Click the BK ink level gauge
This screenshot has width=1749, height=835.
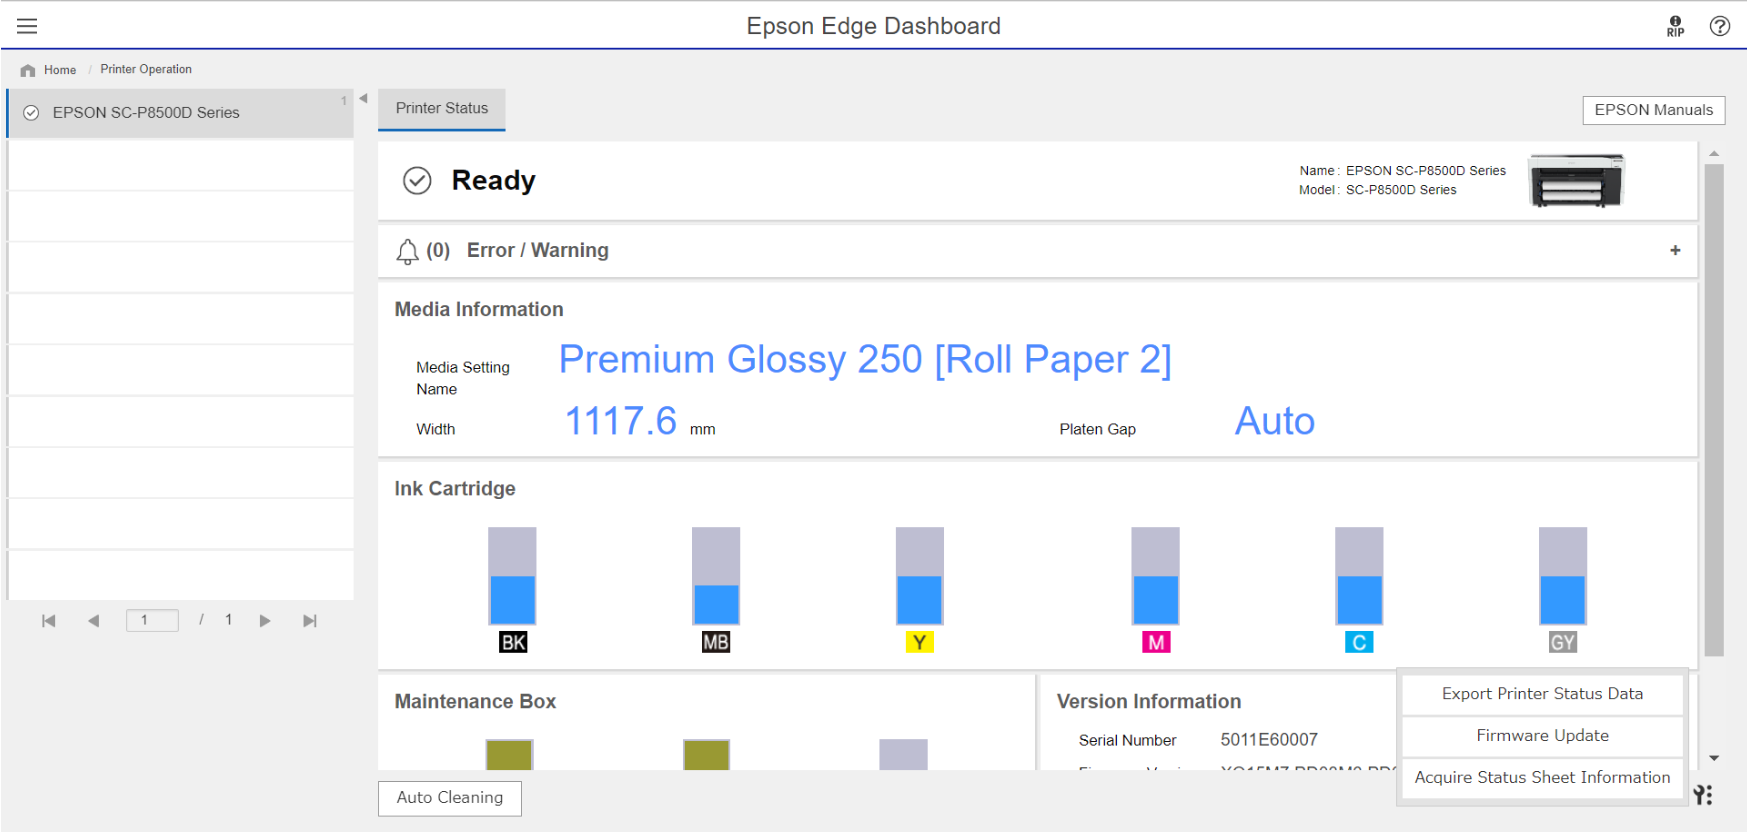coord(512,577)
